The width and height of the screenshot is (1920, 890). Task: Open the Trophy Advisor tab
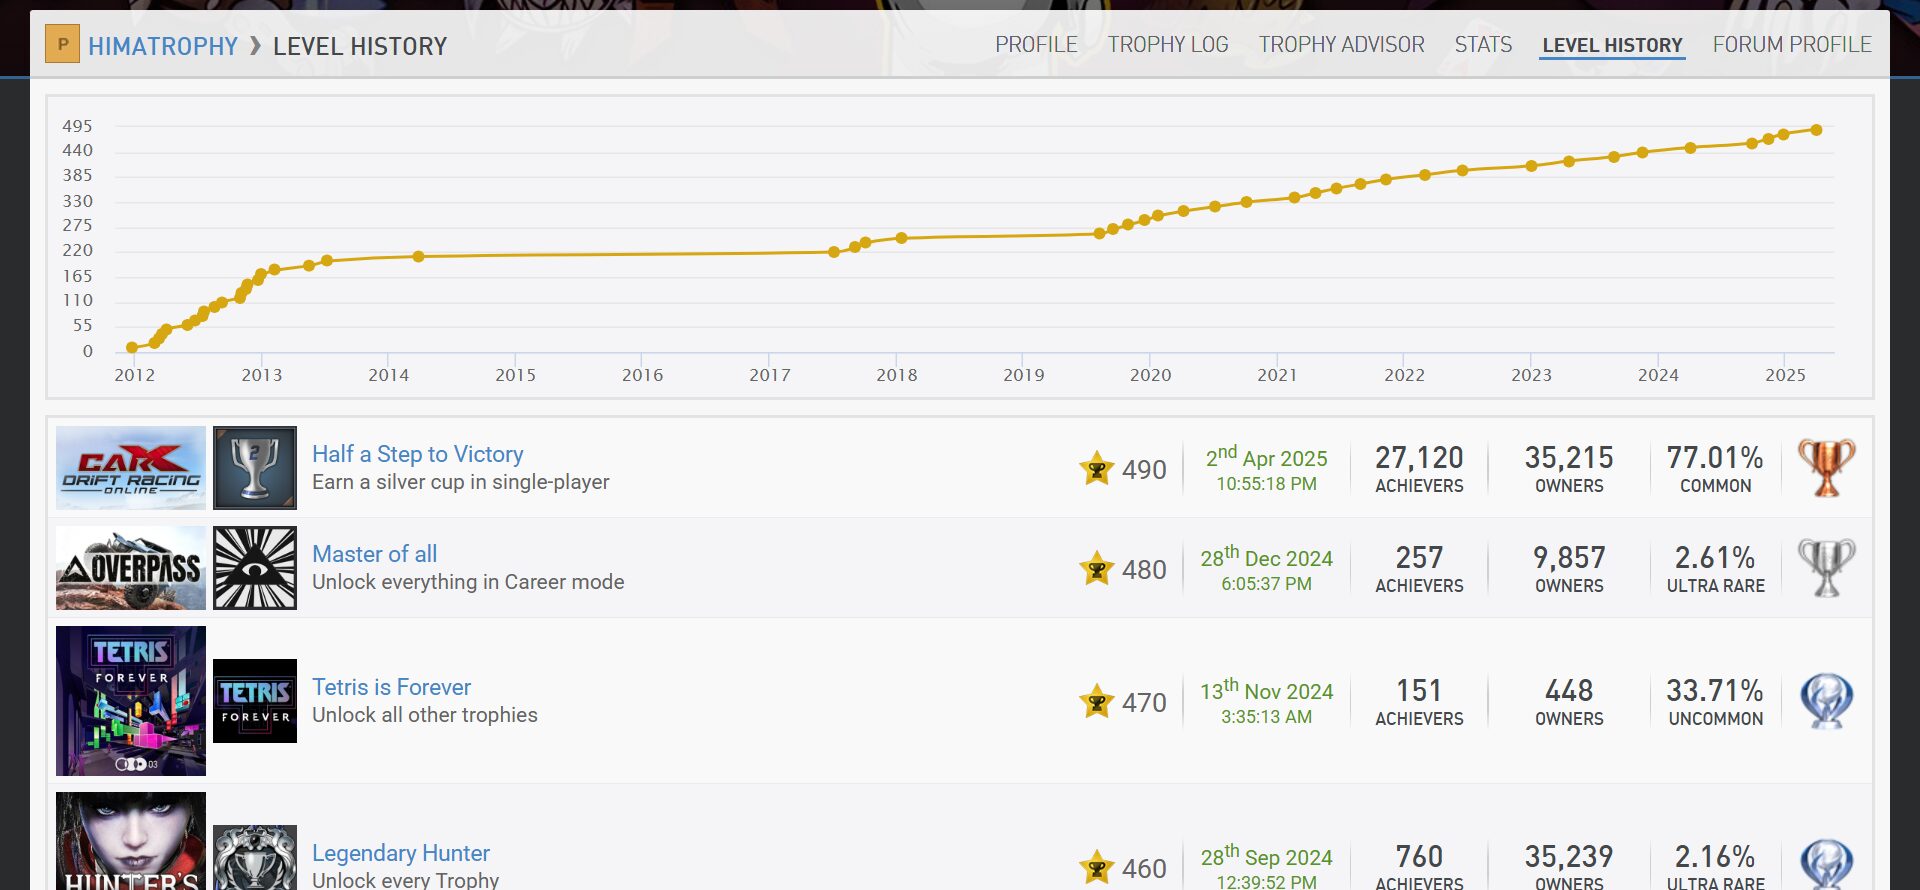coord(1341,44)
